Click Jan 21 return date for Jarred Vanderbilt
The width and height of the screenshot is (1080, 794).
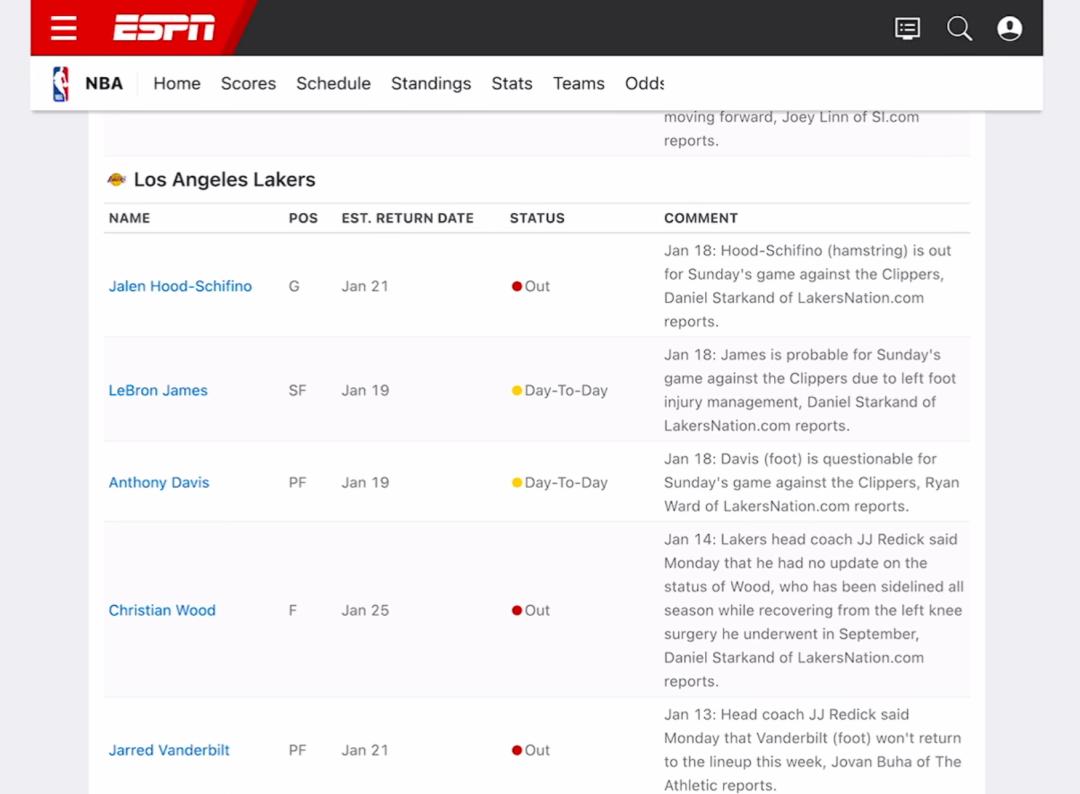pos(365,750)
